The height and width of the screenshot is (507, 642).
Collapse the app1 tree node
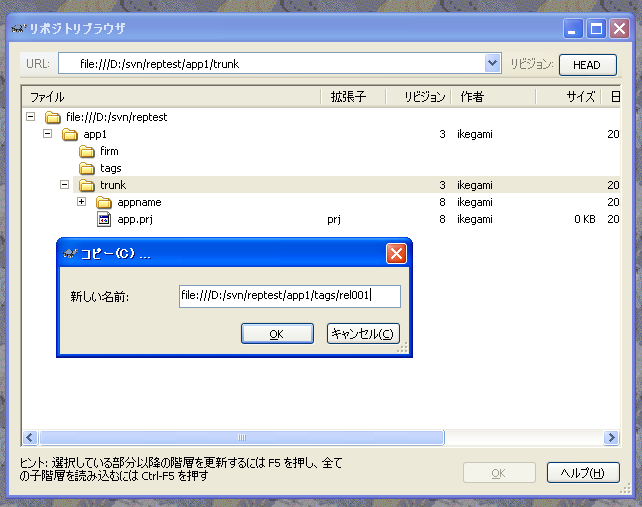coord(47,134)
